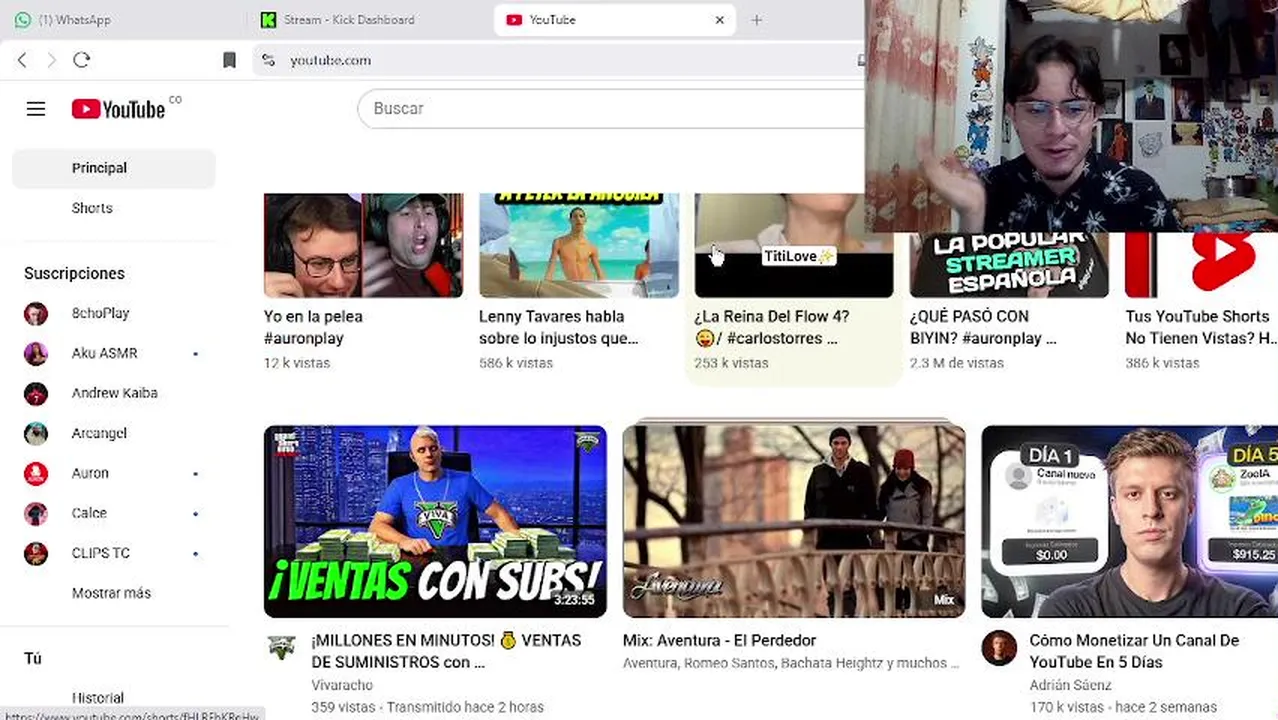
Task: Click Andrew Kaiba channel avatar
Action: point(36,393)
